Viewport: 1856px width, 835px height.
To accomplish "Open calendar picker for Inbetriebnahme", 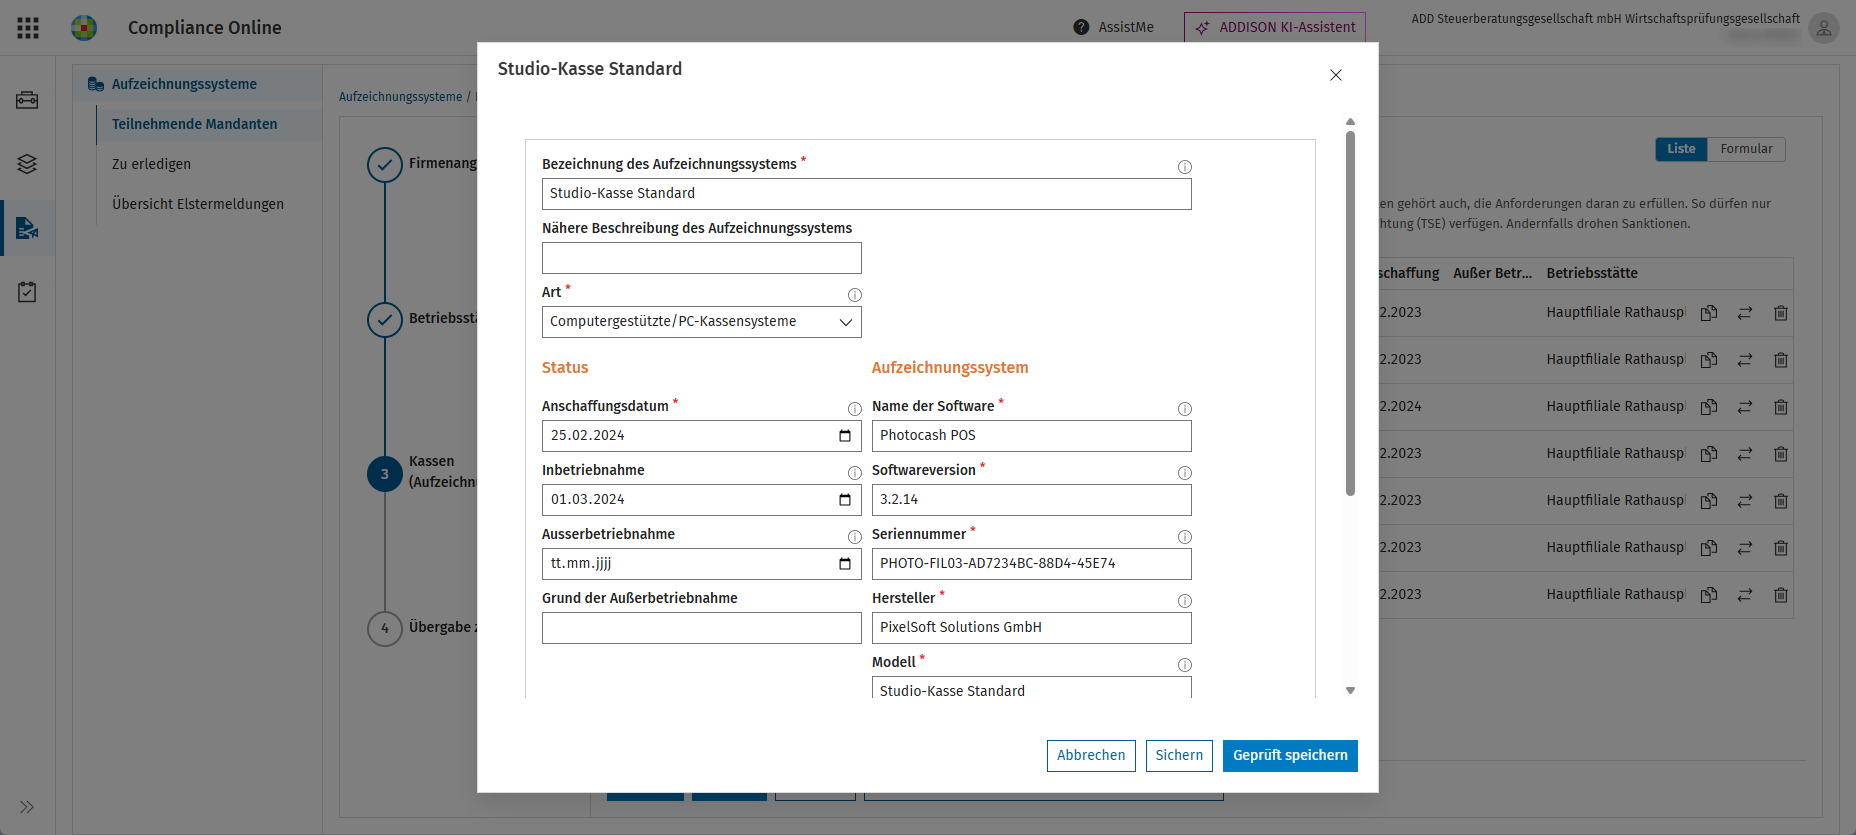I will pos(845,500).
